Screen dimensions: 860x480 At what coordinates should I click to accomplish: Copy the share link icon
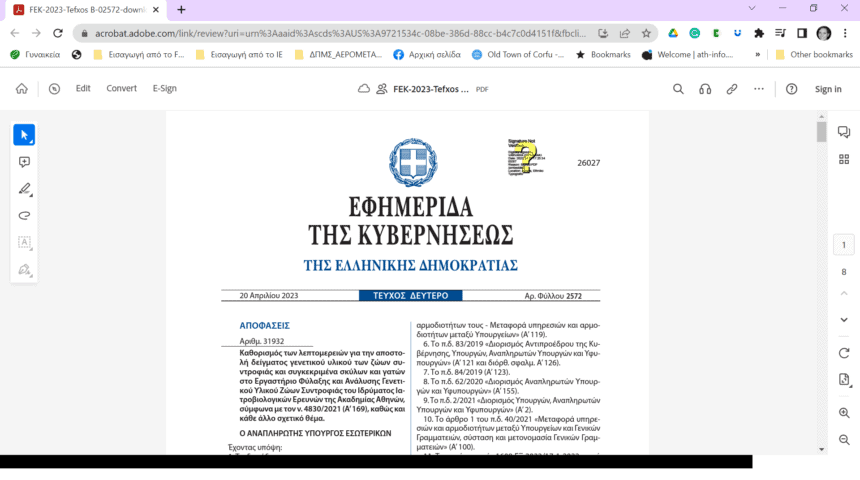pos(732,89)
